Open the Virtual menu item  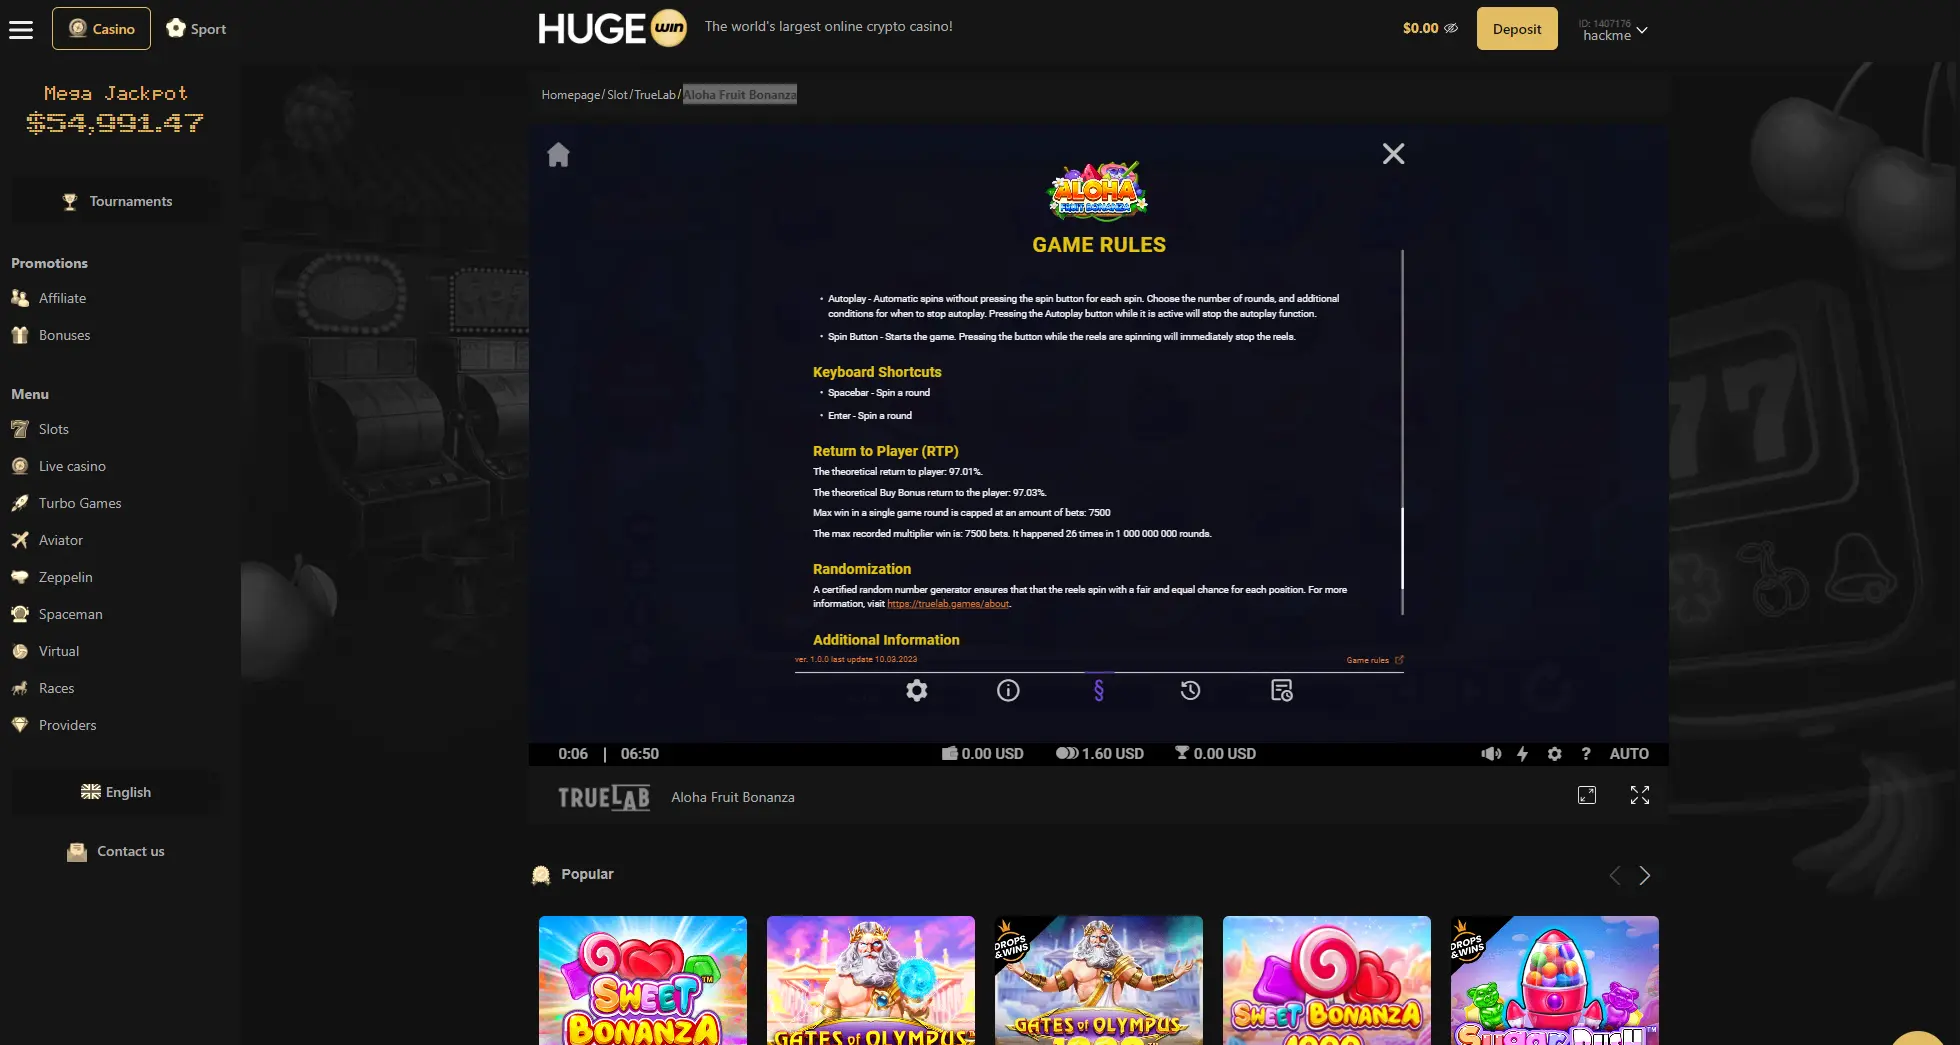click(x=58, y=651)
